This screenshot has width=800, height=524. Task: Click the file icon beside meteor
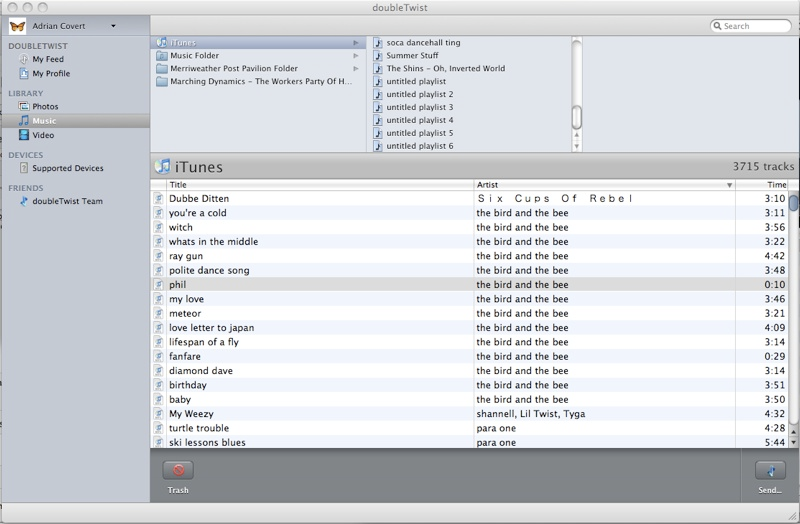(x=159, y=313)
